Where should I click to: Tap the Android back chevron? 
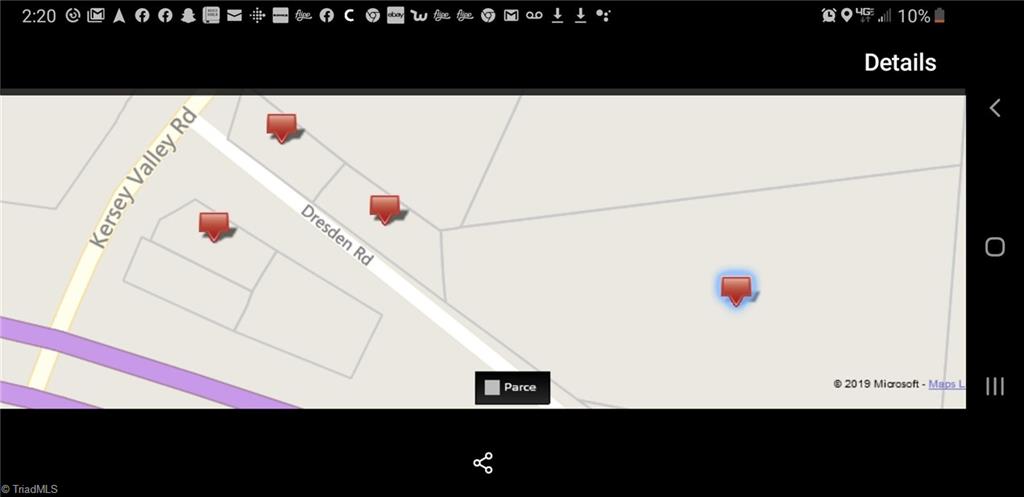pyautogui.click(x=995, y=108)
